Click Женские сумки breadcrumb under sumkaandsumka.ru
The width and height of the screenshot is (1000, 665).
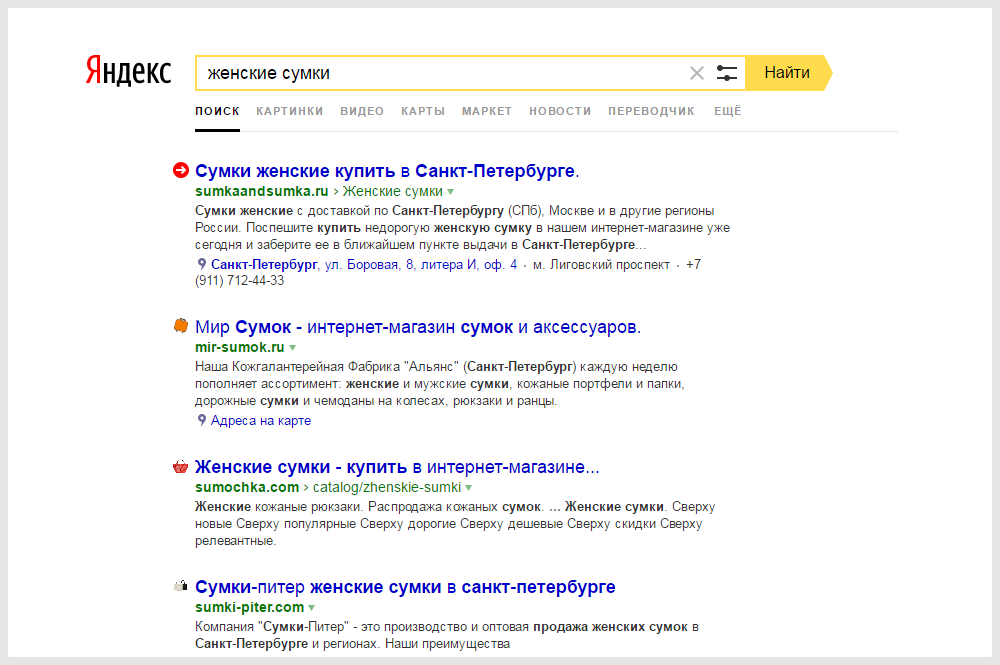[x=392, y=191]
